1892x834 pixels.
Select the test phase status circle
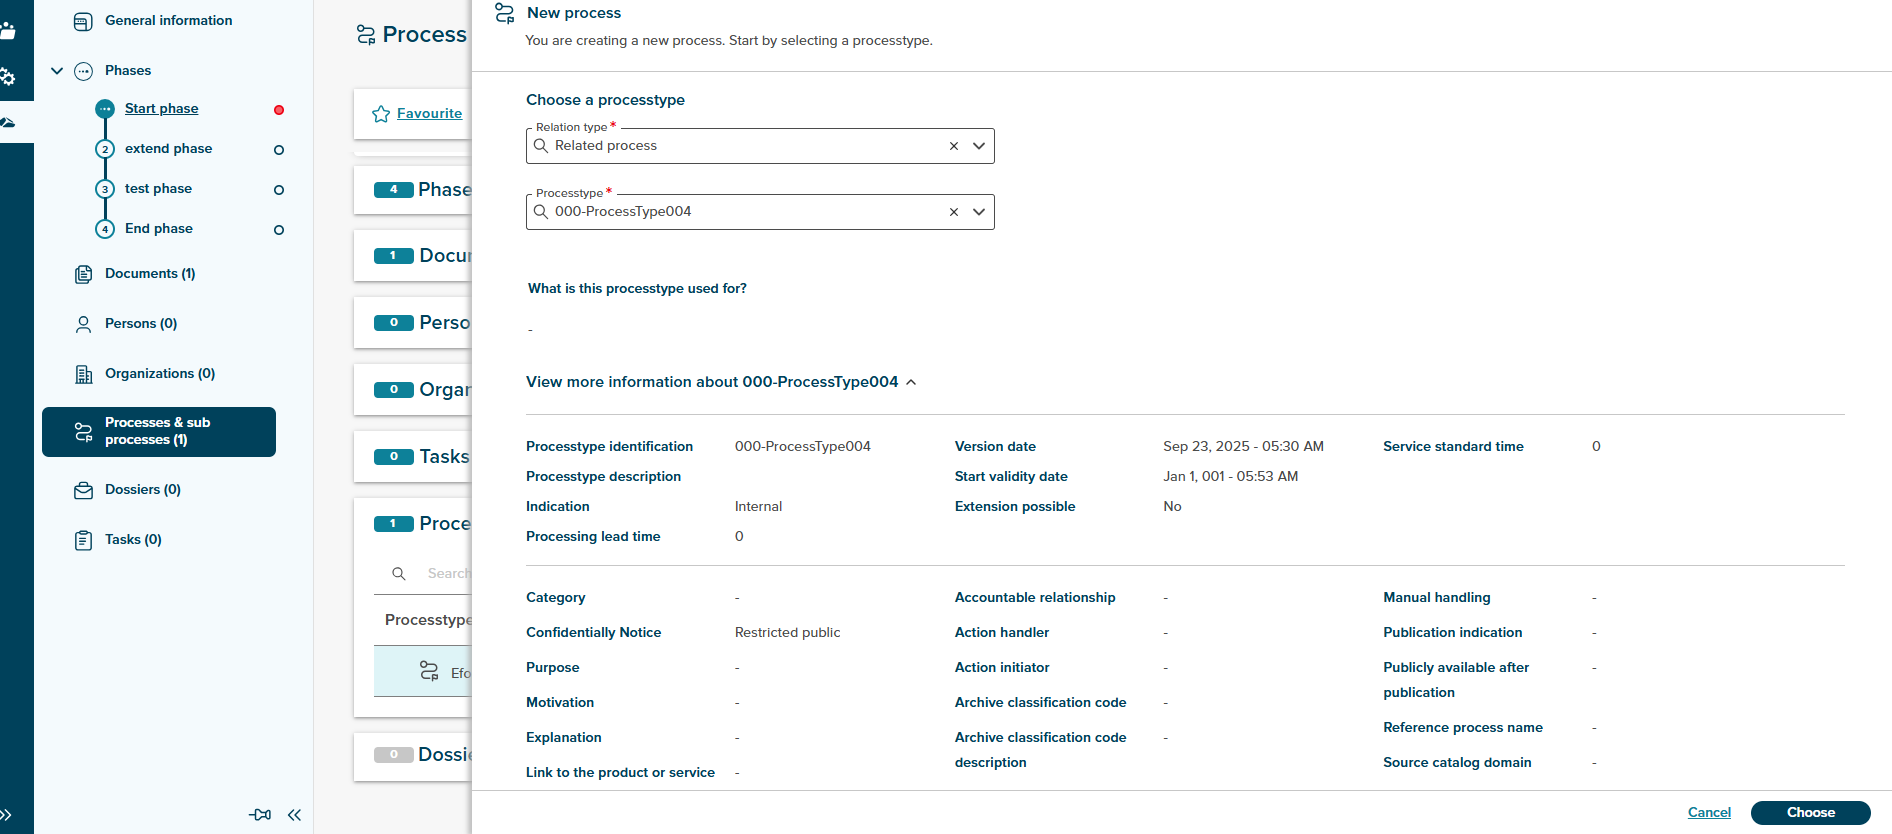[279, 190]
